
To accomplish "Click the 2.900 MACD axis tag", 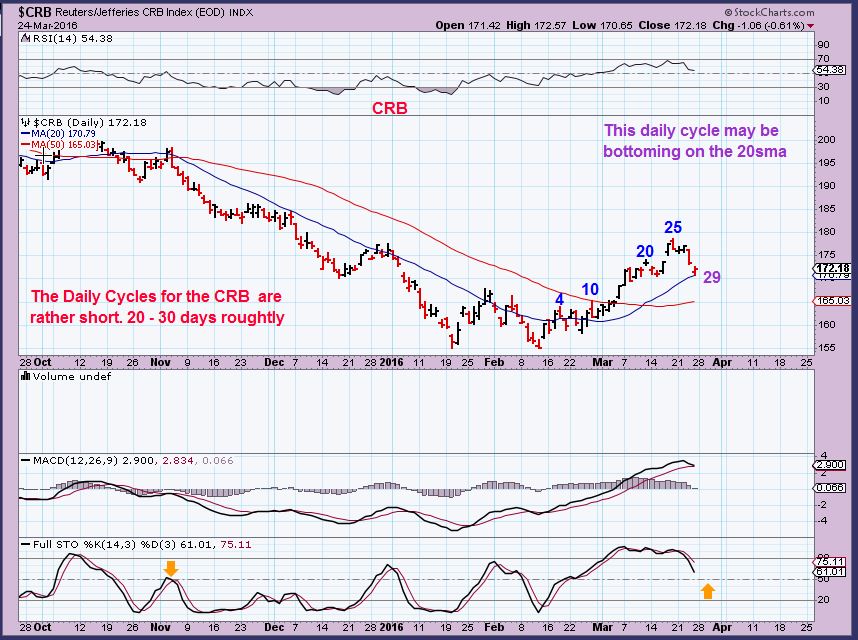I will click(x=830, y=465).
